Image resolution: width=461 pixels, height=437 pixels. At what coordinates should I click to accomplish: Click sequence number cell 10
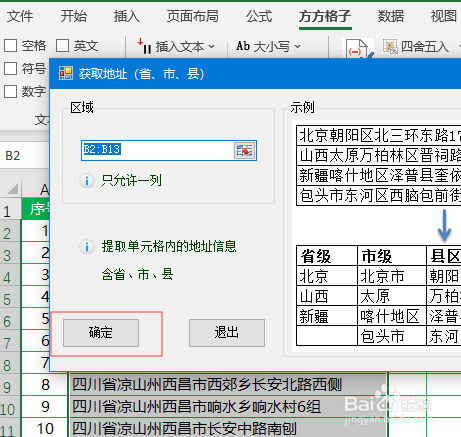pyautogui.click(x=45, y=428)
